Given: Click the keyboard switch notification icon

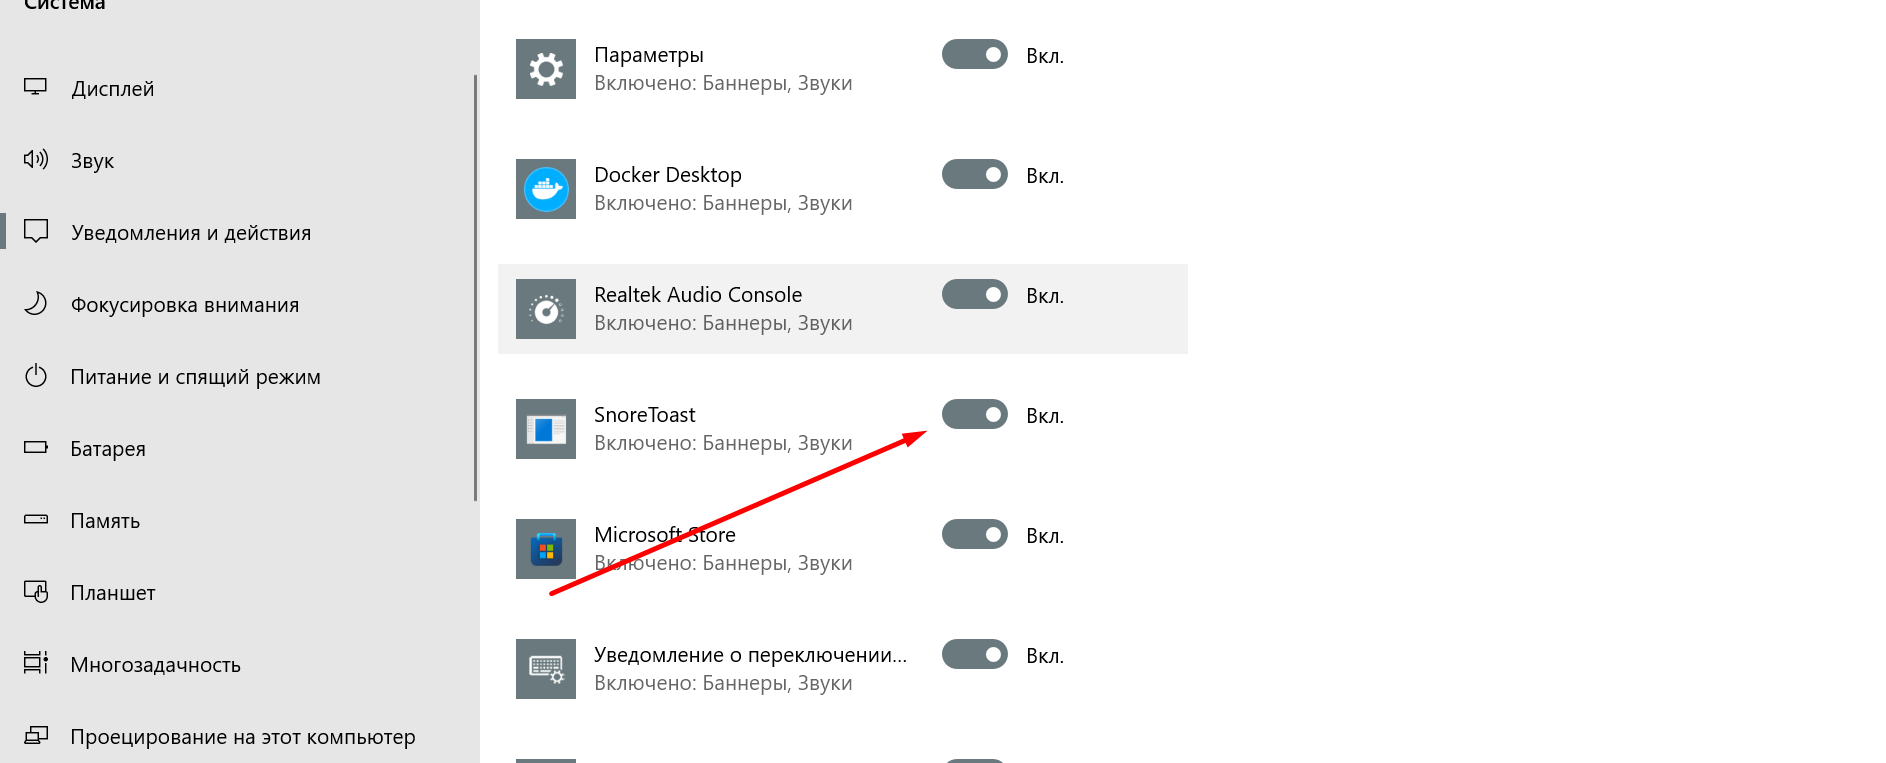Looking at the screenshot, I should coord(546,669).
